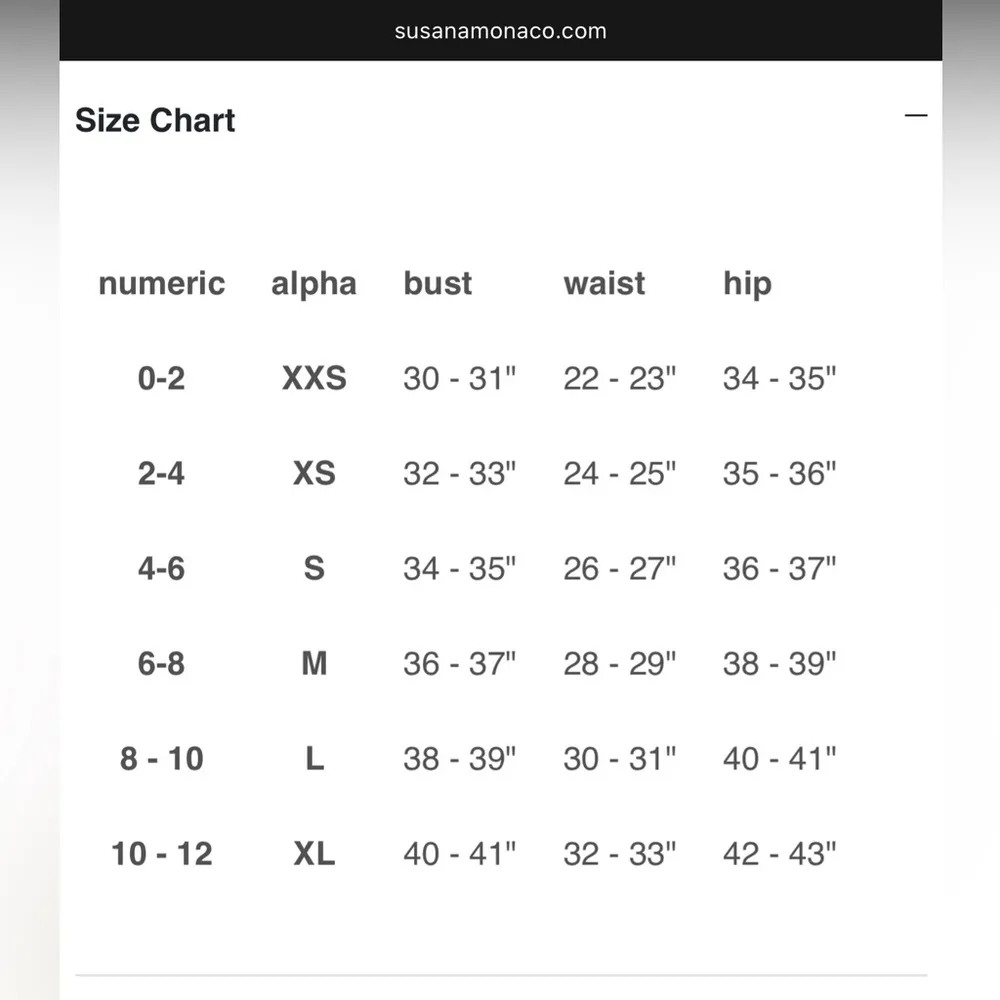Click numeric size 10 - 12

click(x=162, y=853)
